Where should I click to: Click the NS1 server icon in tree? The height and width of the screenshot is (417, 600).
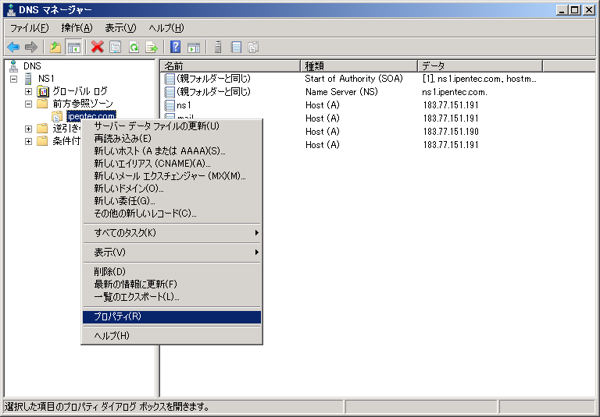(x=28, y=79)
